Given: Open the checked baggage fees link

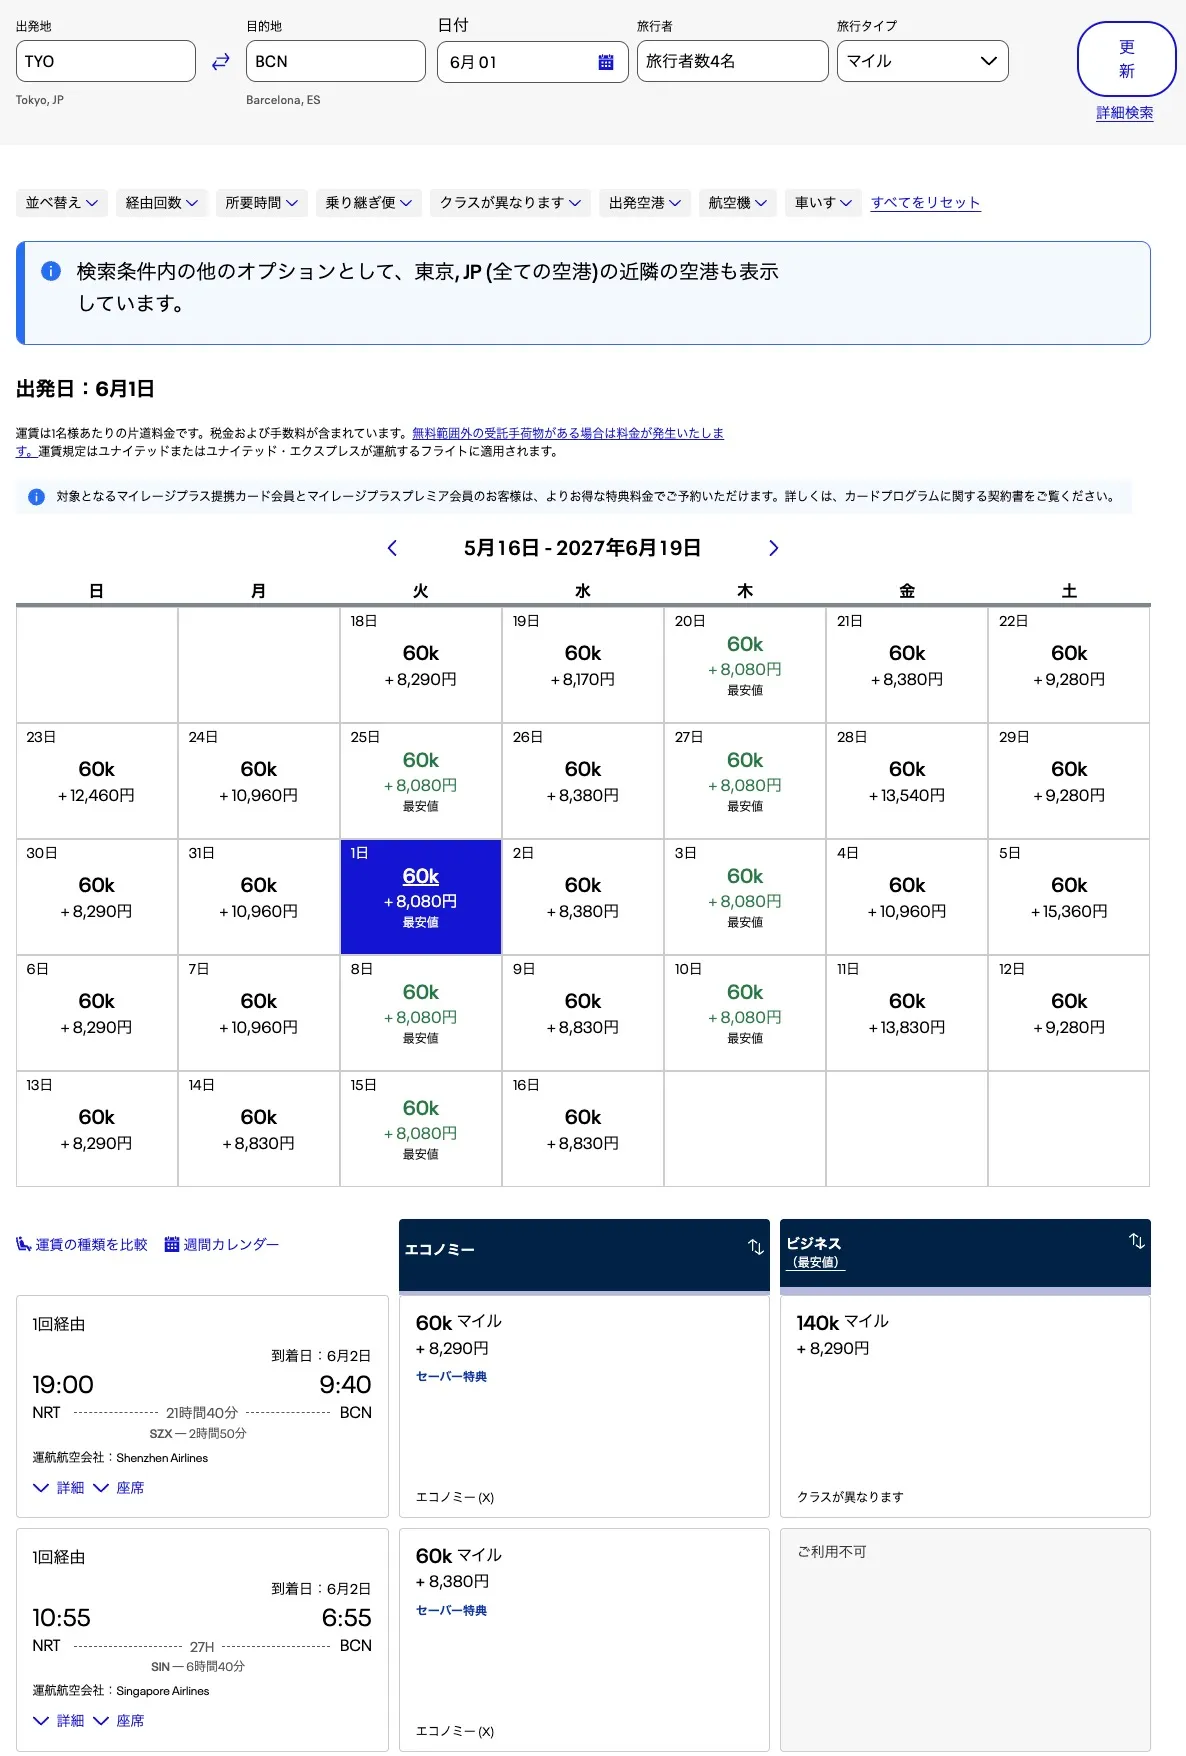Looking at the screenshot, I should pos(568,433).
